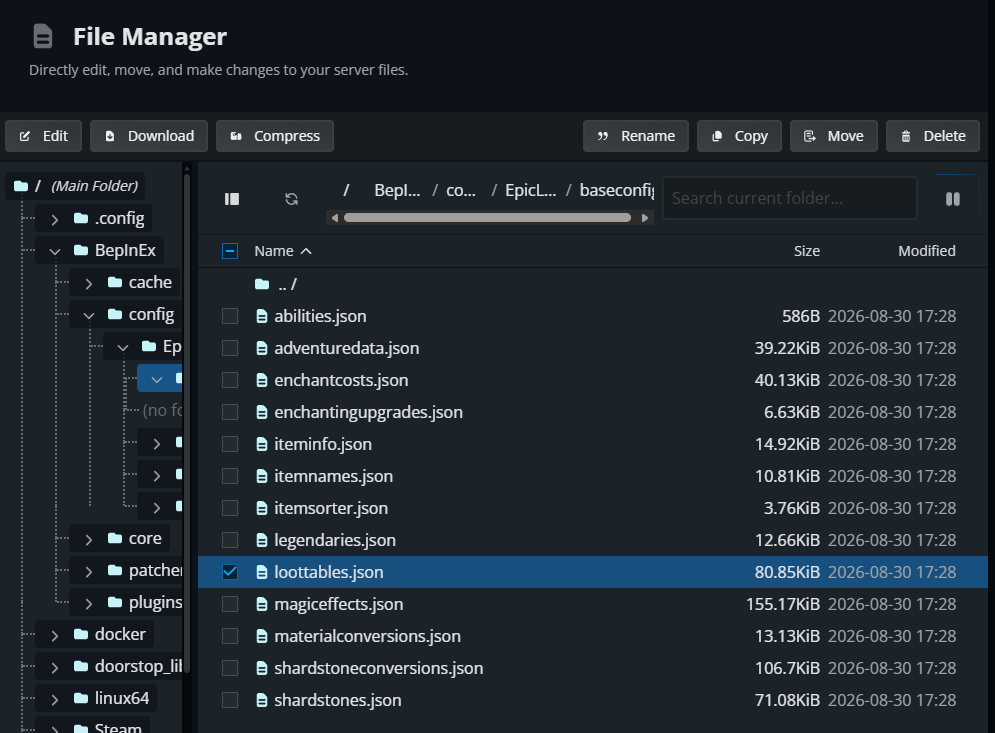Click the Copy button

coord(739,136)
